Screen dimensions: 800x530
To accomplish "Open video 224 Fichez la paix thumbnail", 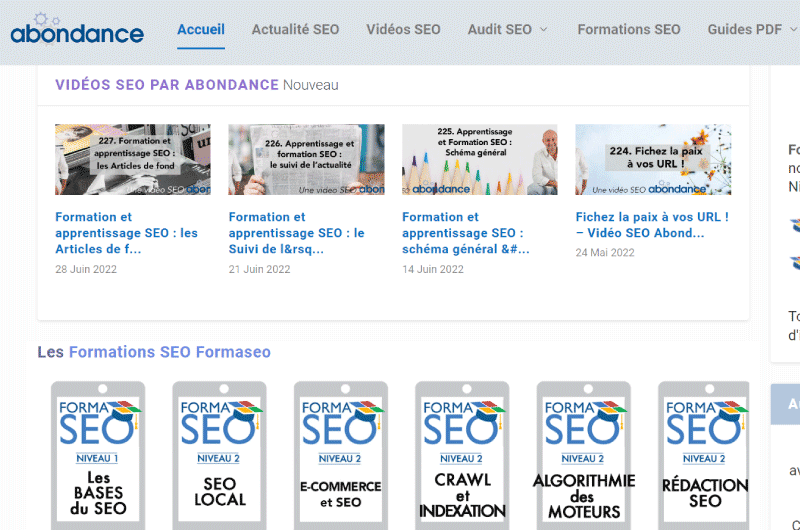I will [653, 159].
